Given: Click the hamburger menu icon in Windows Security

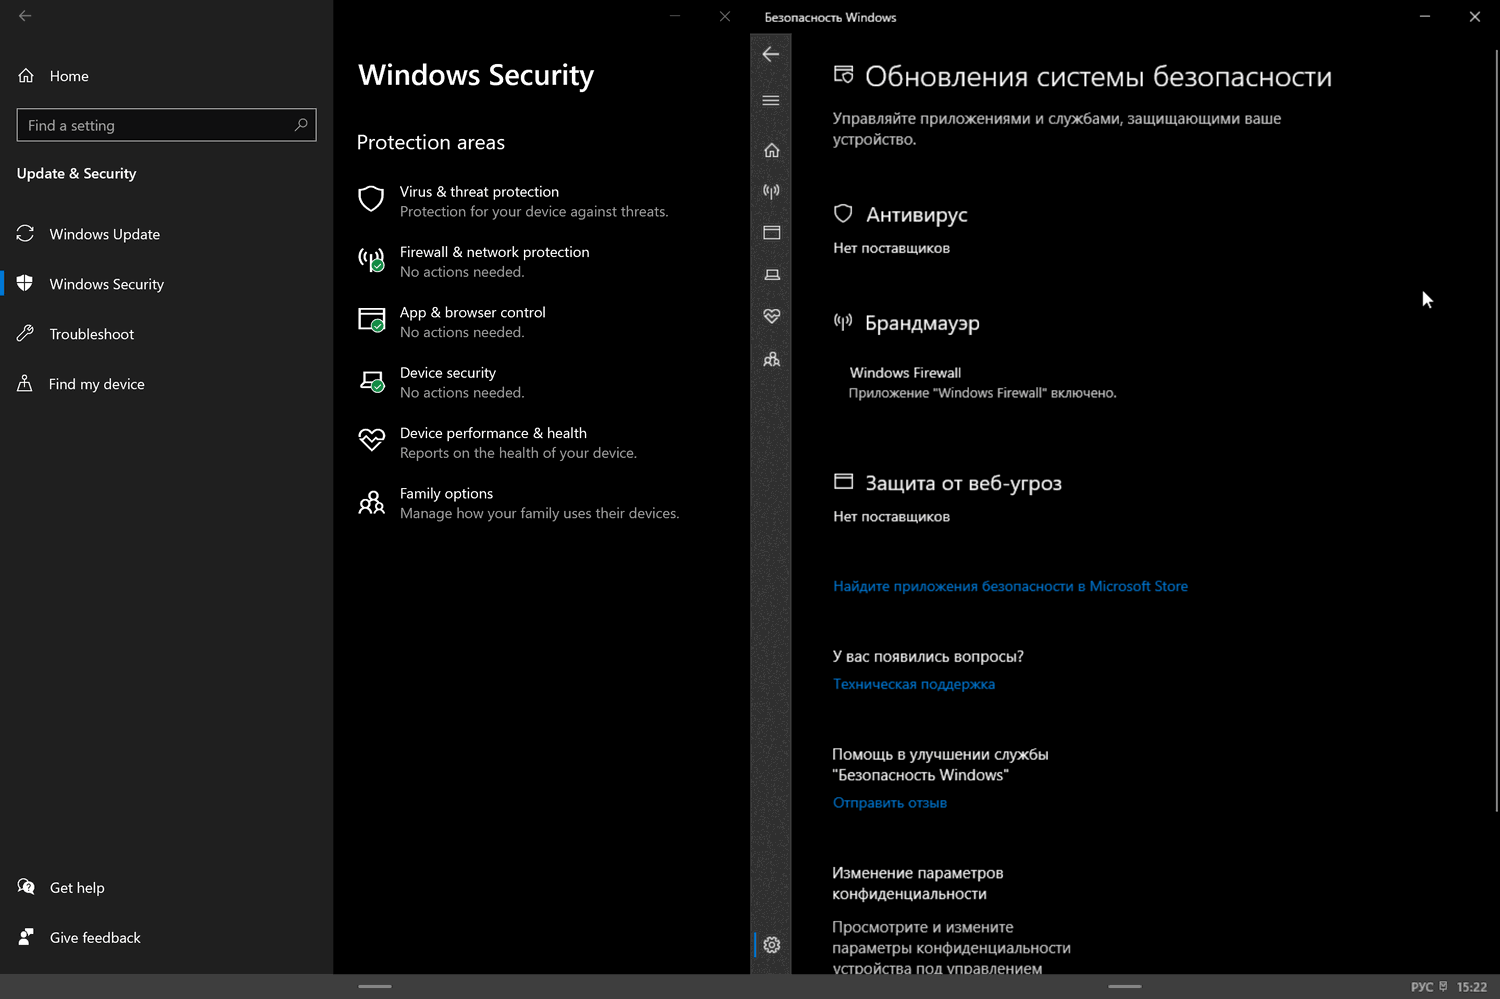Looking at the screenshot, I should pyautogui.click(x=771, y=101).
